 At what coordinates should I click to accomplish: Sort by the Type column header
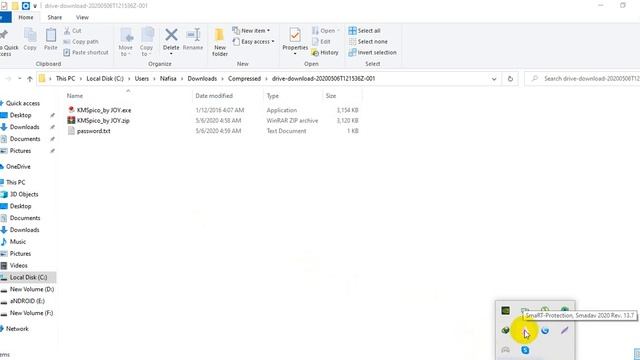point(273,96)
